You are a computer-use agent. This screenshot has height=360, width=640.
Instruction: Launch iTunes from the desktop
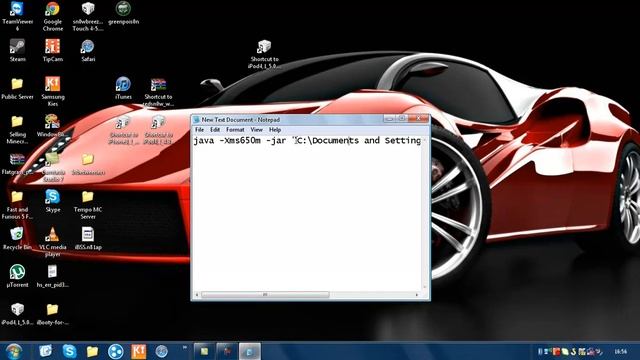coord(123,88)
